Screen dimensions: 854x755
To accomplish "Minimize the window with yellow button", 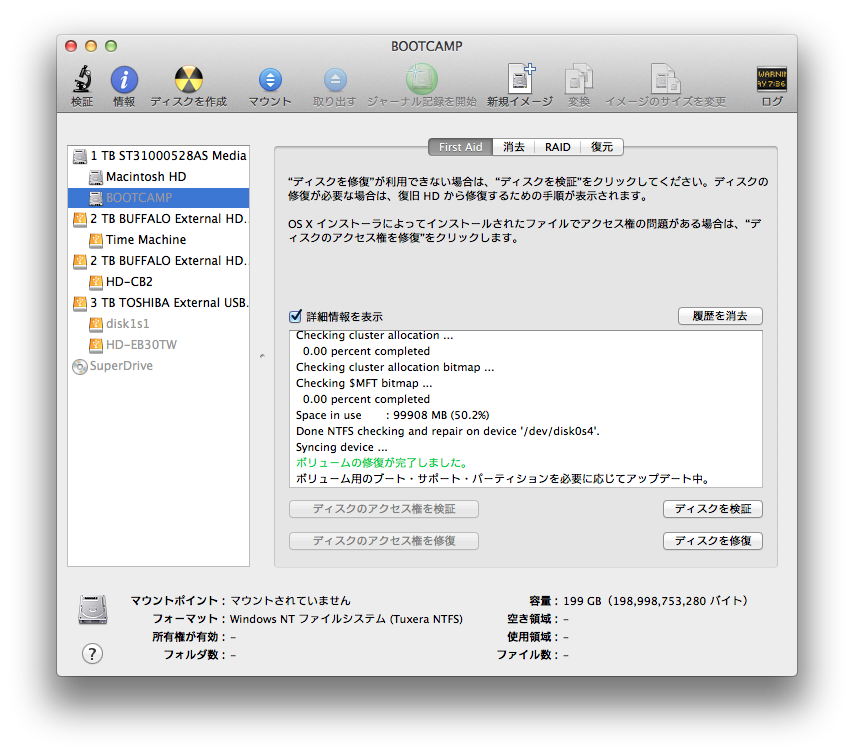I will point(91,46).
